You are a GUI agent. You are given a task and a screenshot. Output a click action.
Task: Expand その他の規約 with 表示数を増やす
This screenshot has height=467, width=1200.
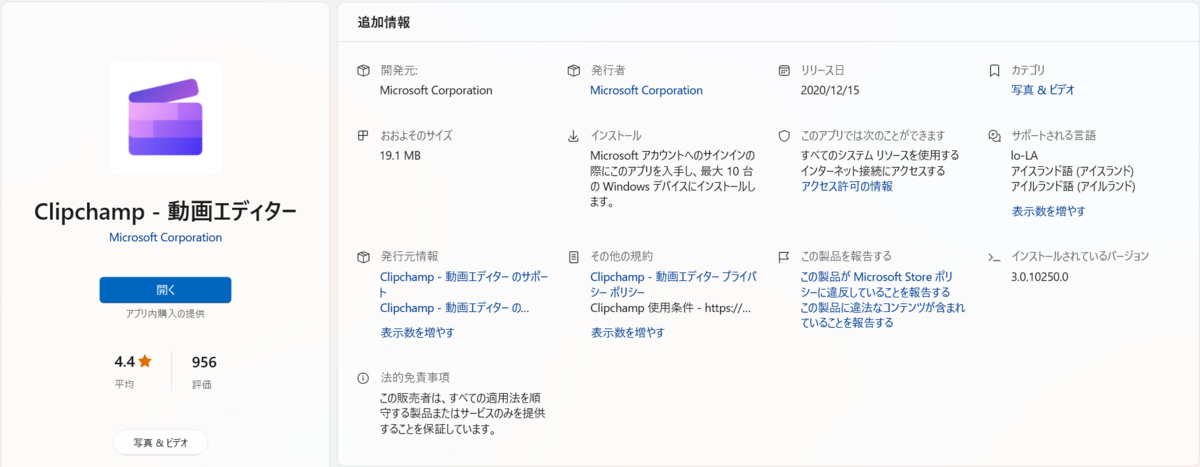(627, 332)
